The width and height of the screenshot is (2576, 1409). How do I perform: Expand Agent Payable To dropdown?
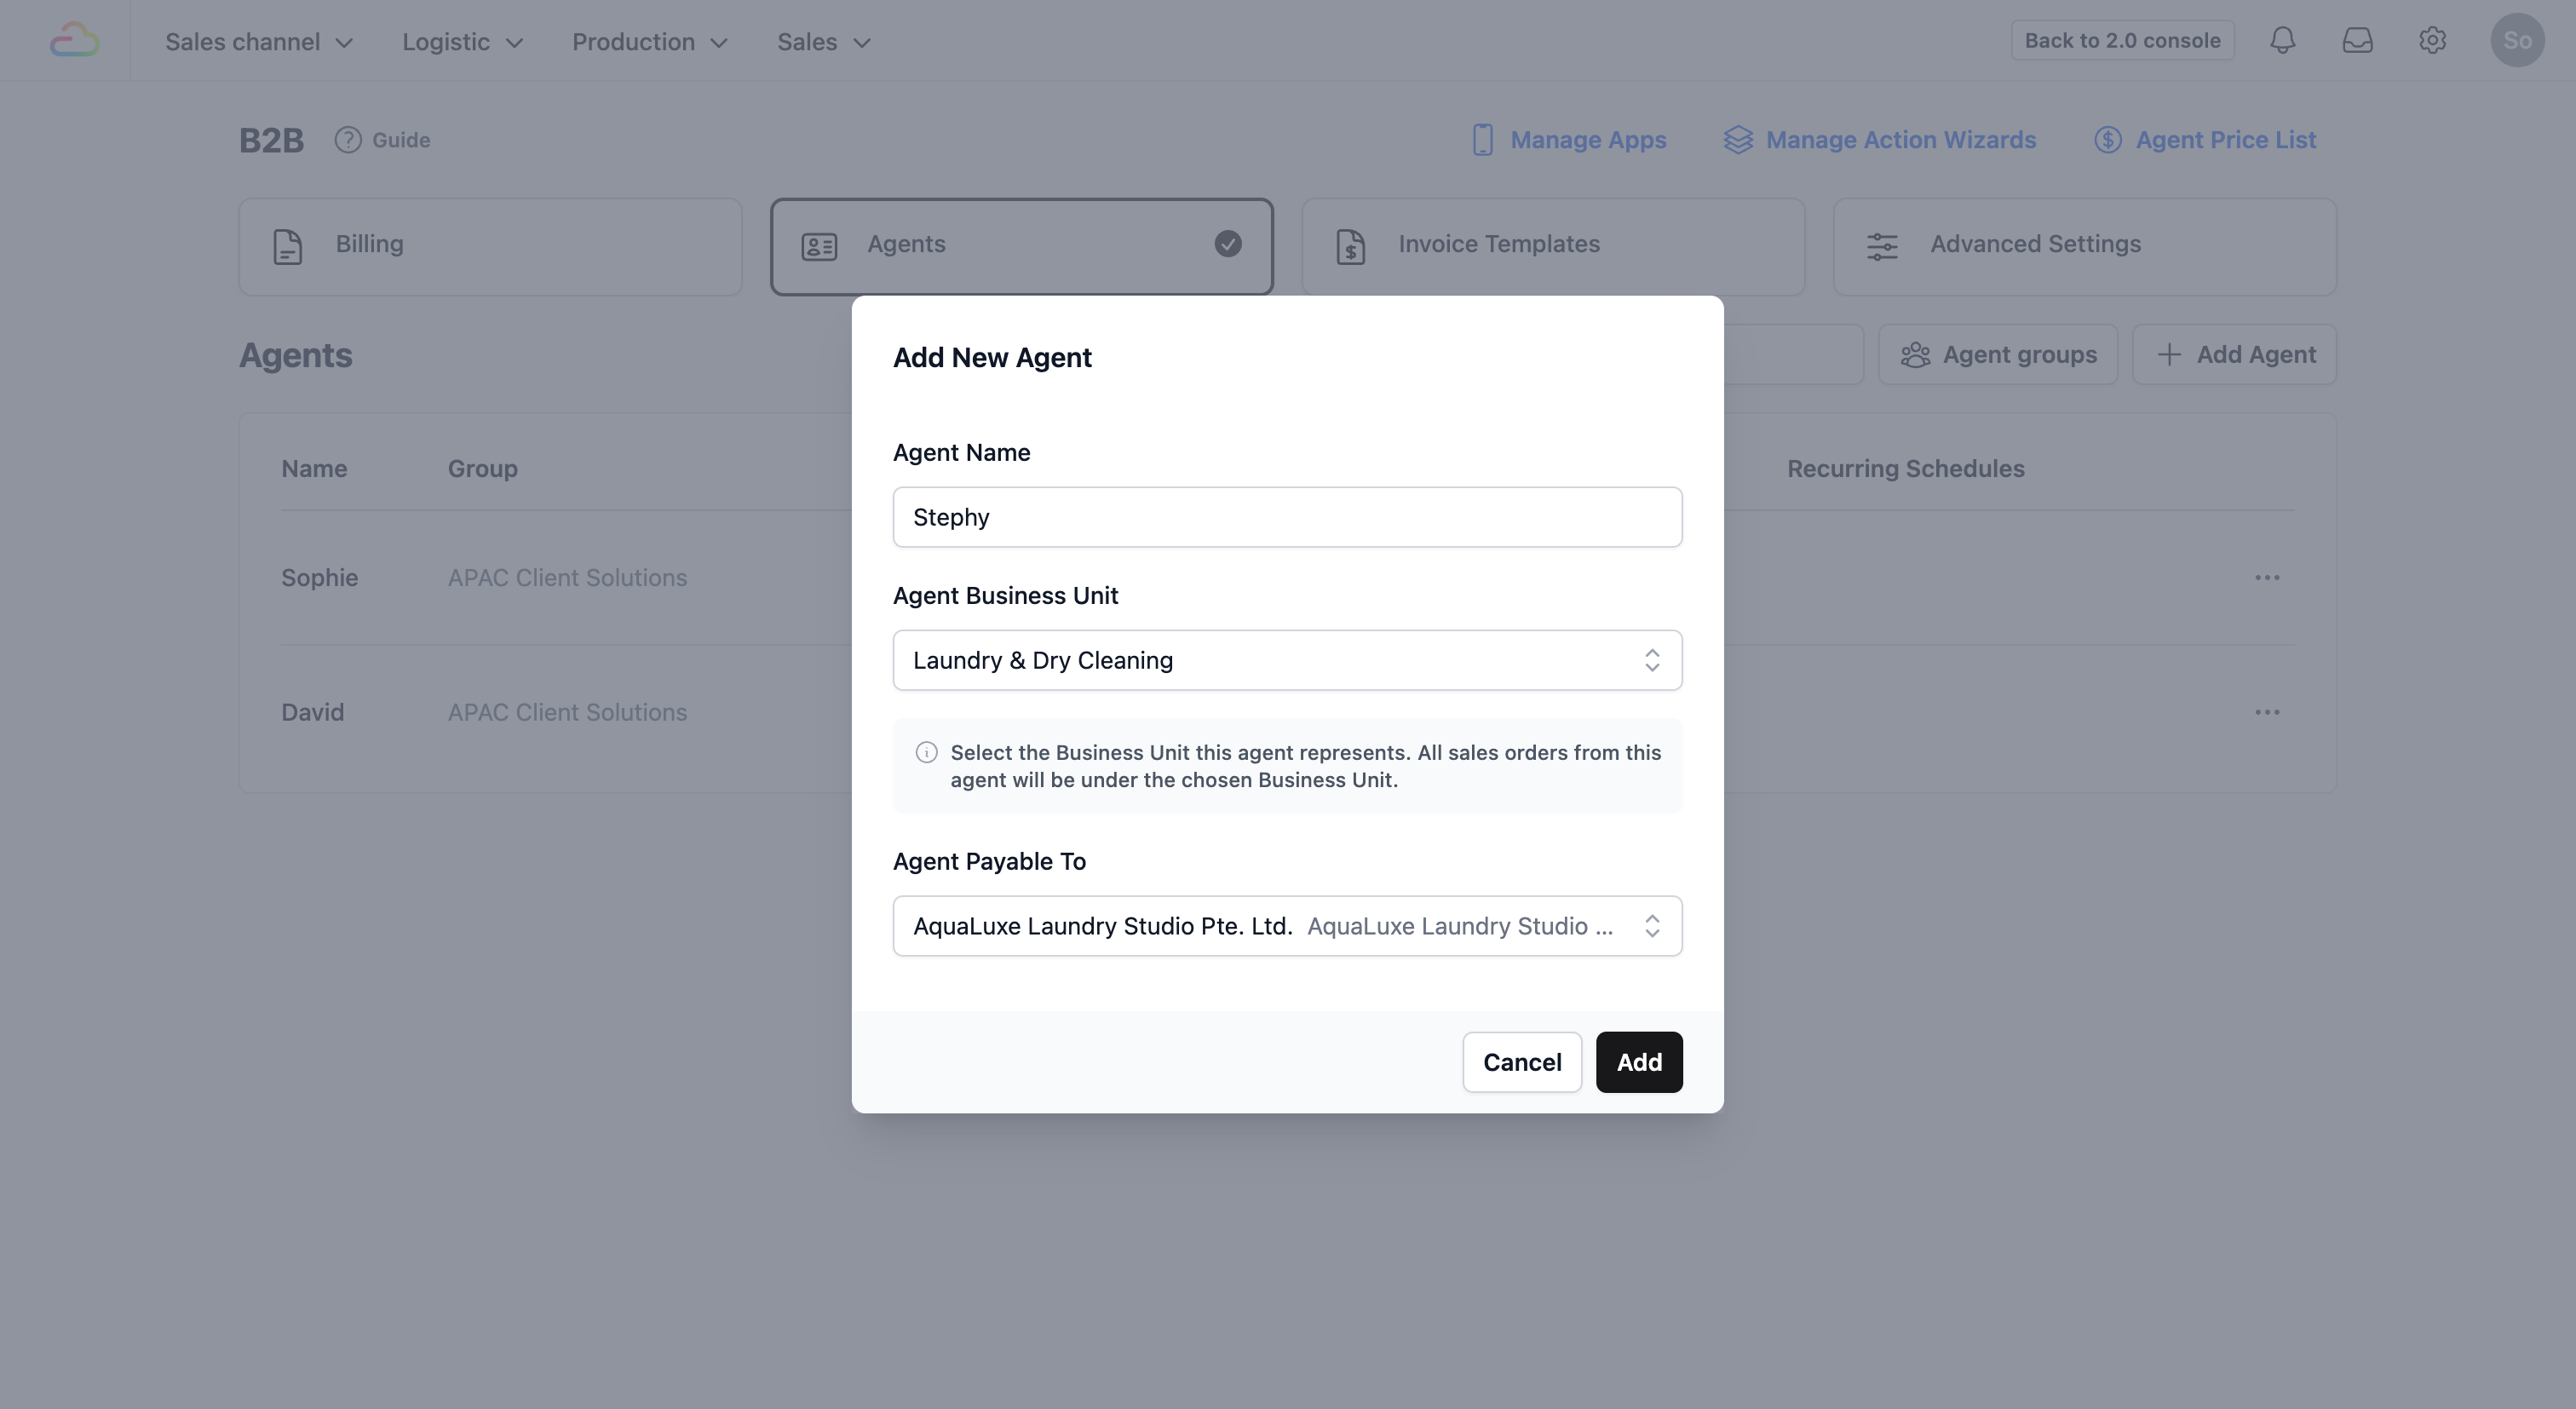(x=1287, y=926)
